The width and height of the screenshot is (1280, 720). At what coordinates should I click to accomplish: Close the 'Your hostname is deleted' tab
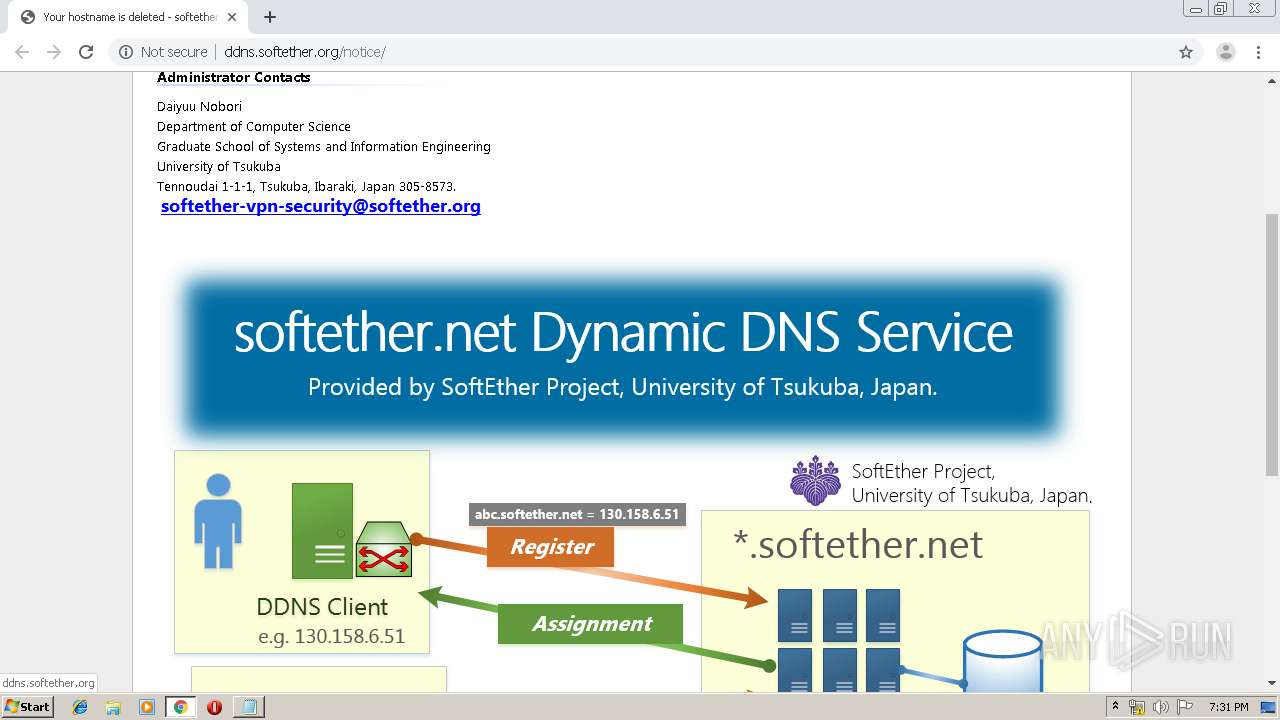(x=232, y=17)
